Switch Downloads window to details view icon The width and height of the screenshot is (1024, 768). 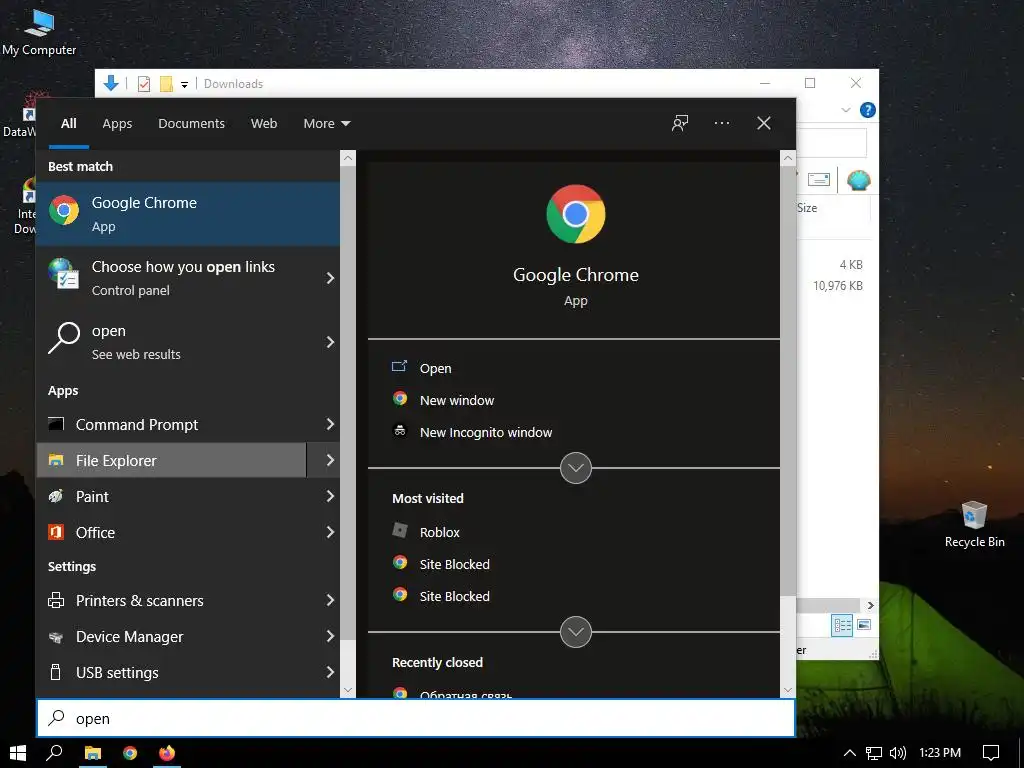[842, 625]
